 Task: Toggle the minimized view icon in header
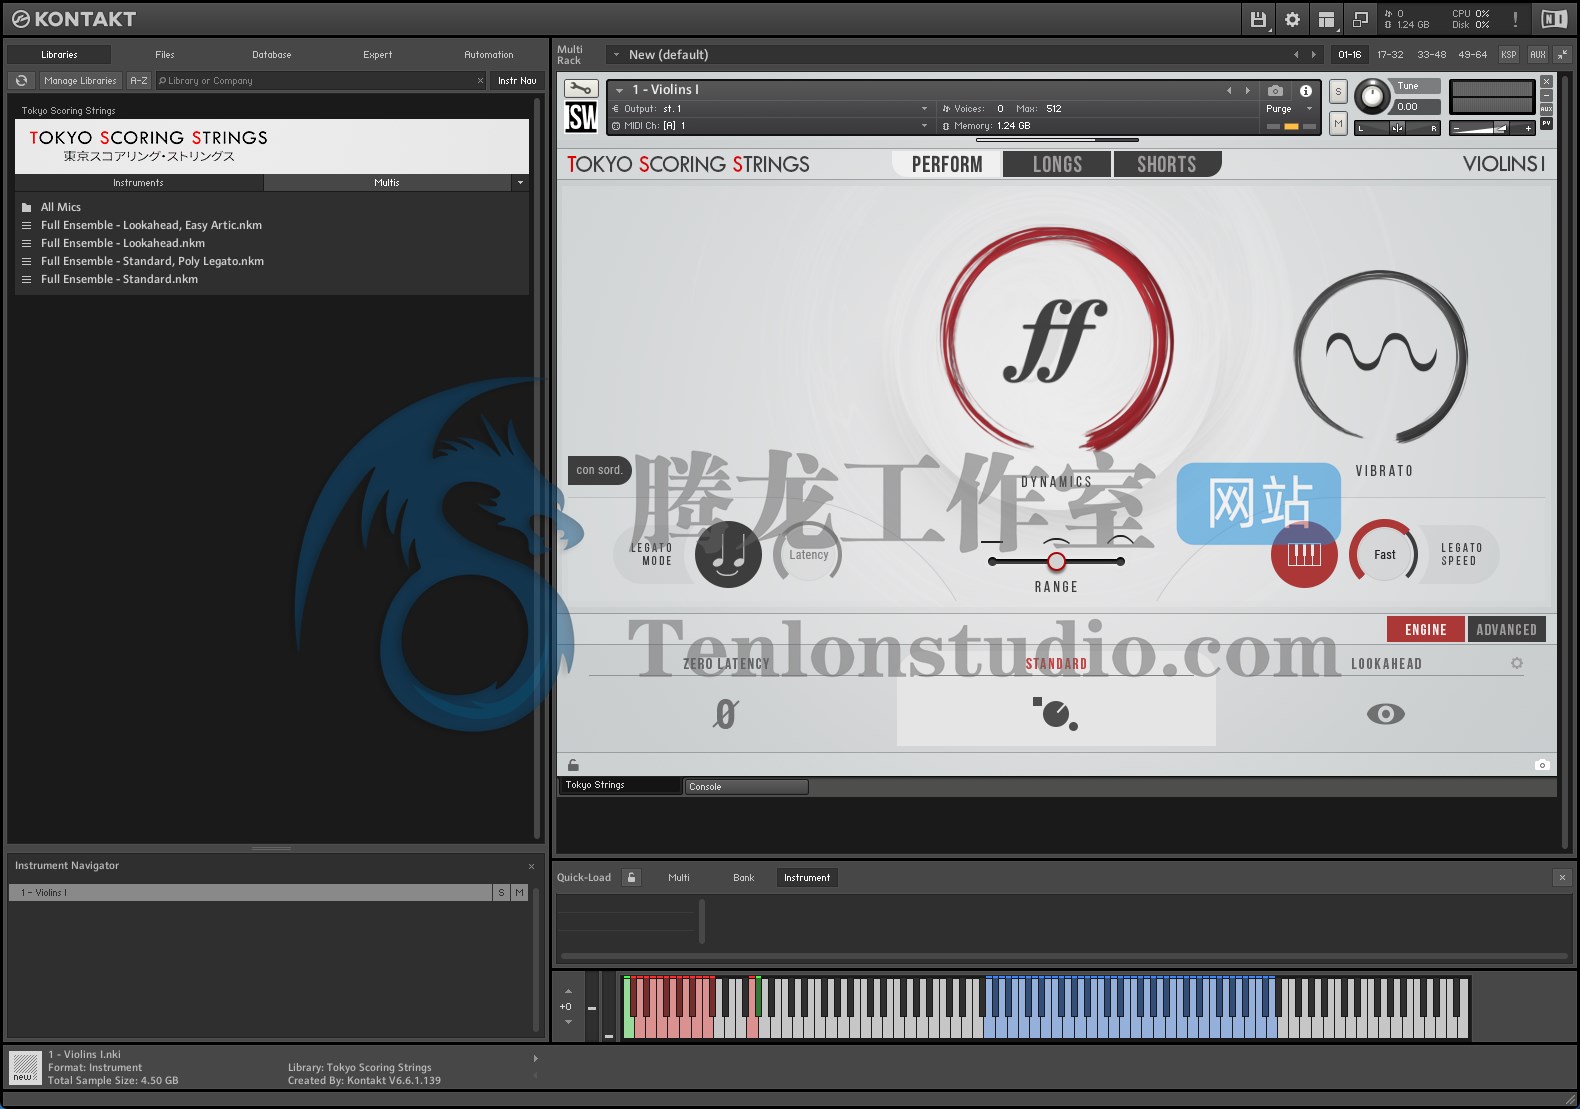pos(1360,19)
